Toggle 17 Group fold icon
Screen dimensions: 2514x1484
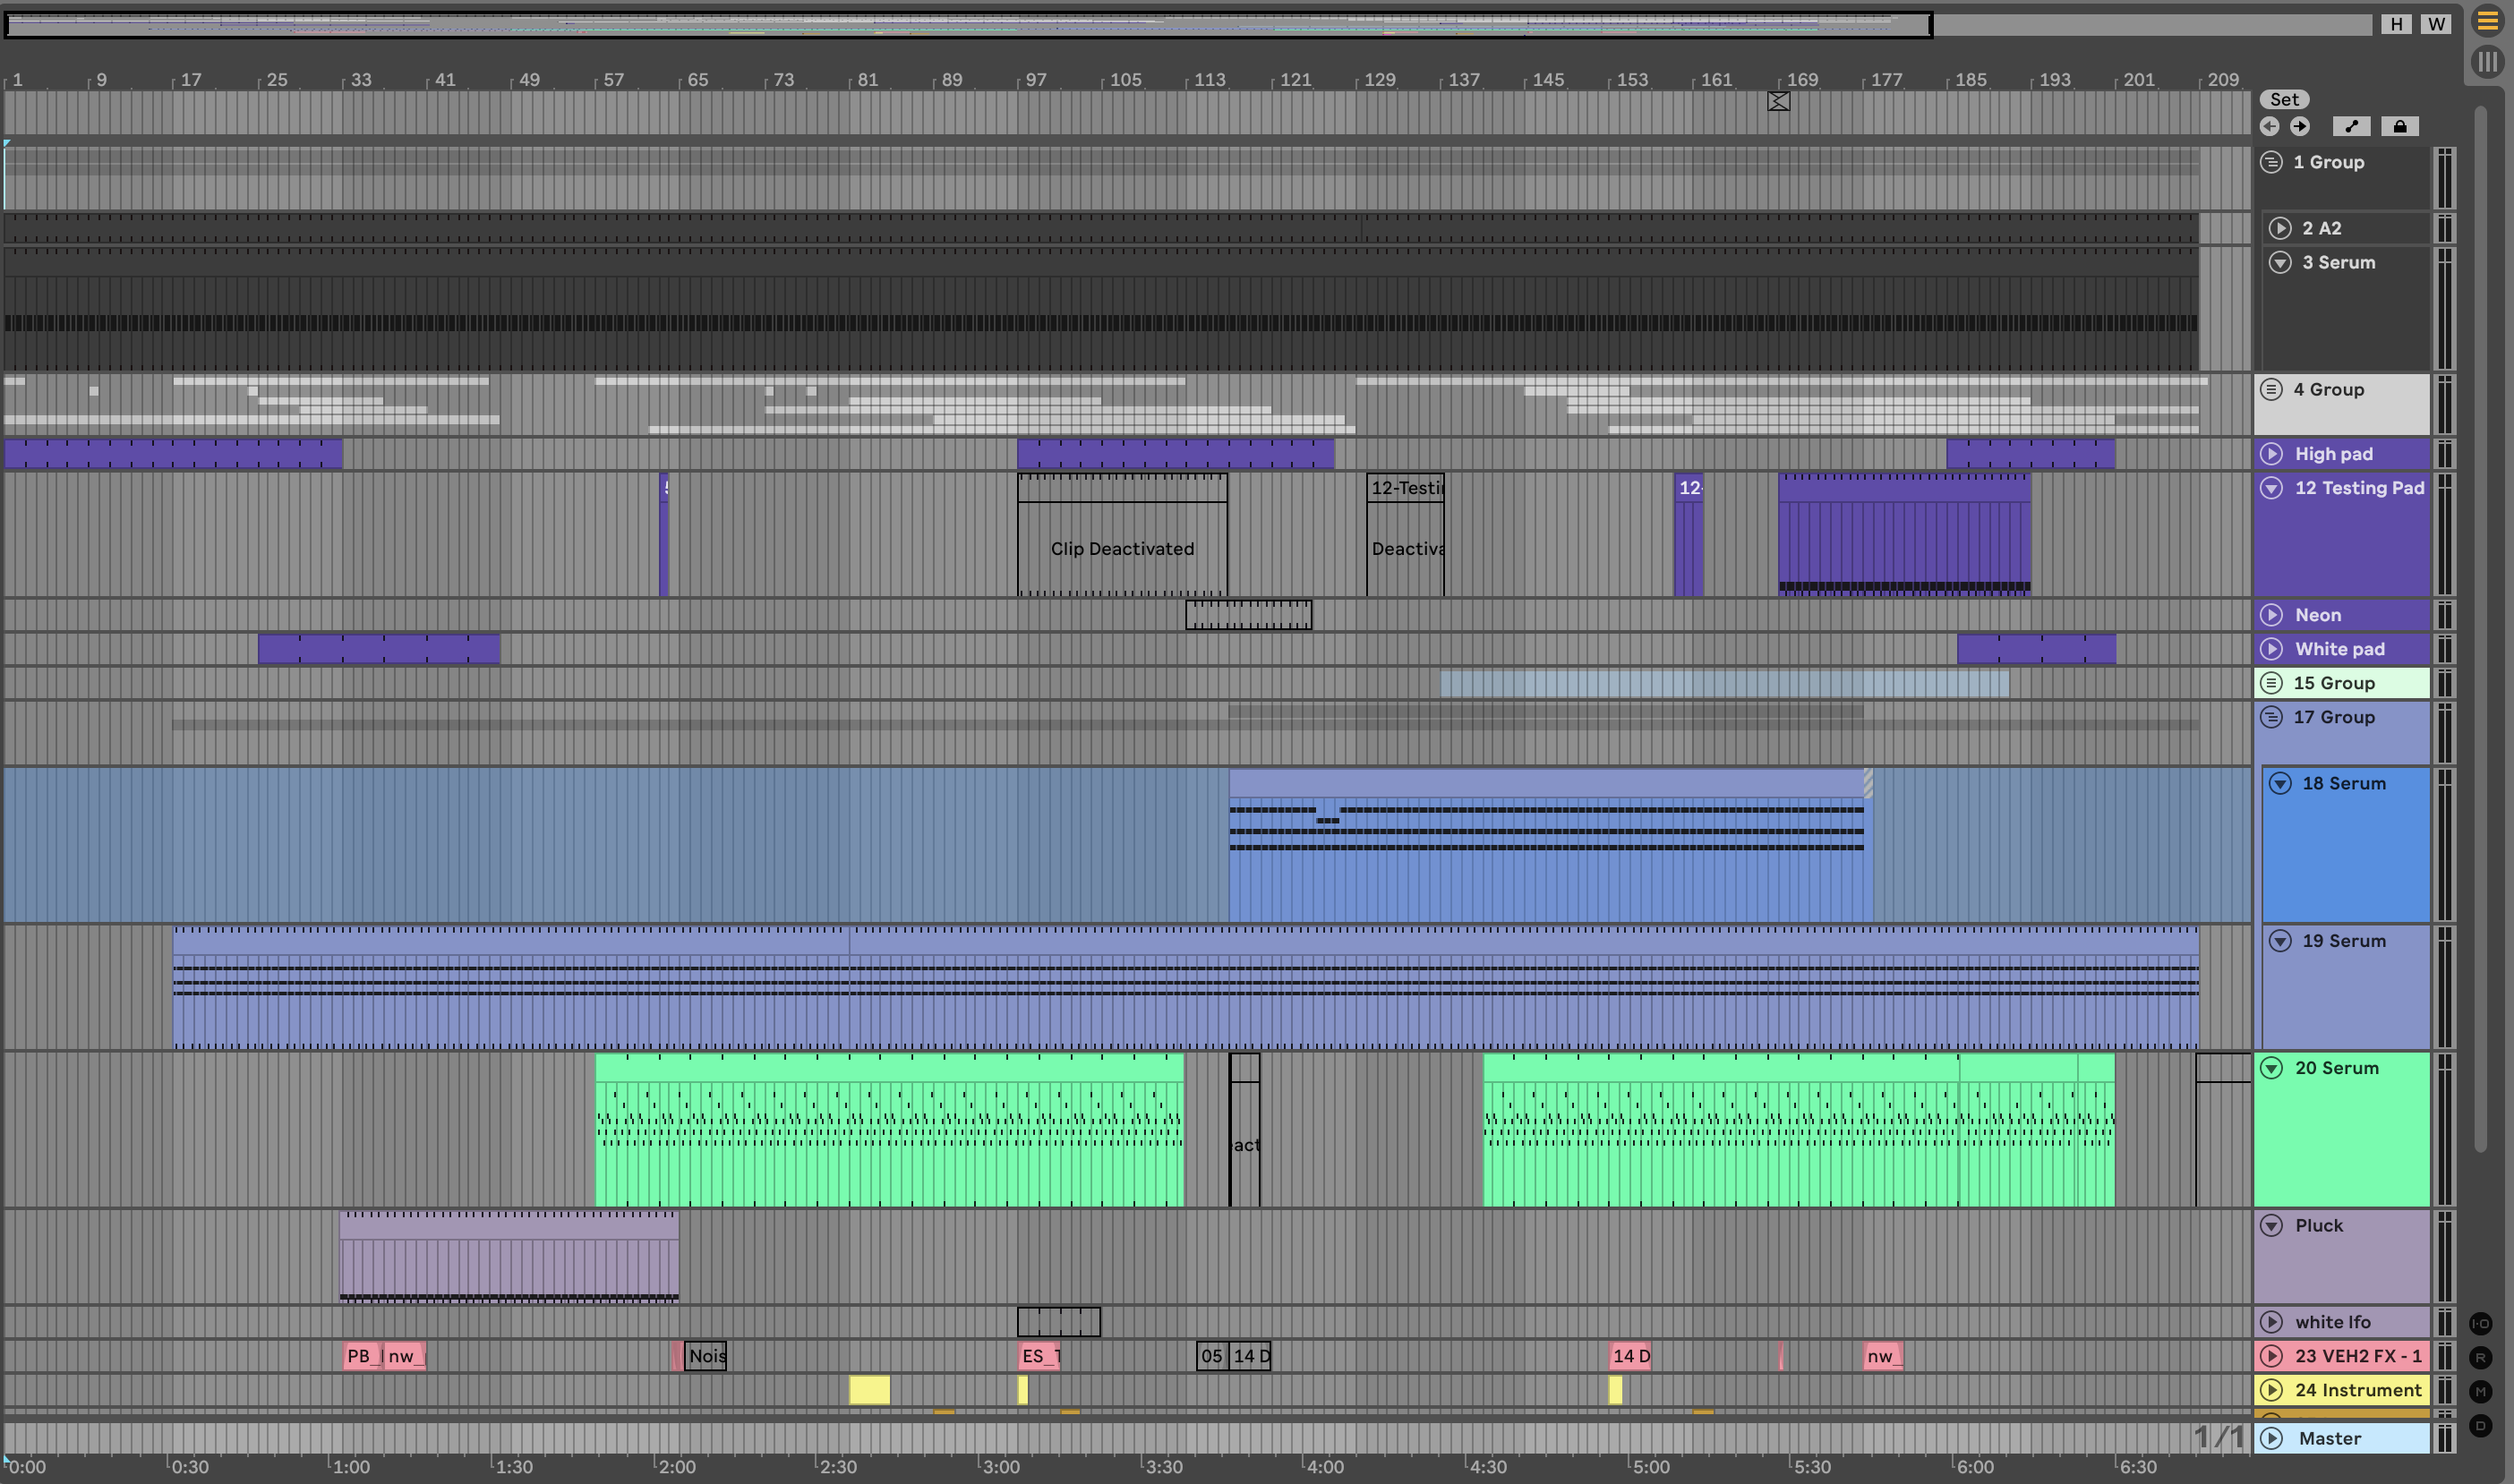point(2271,717)
